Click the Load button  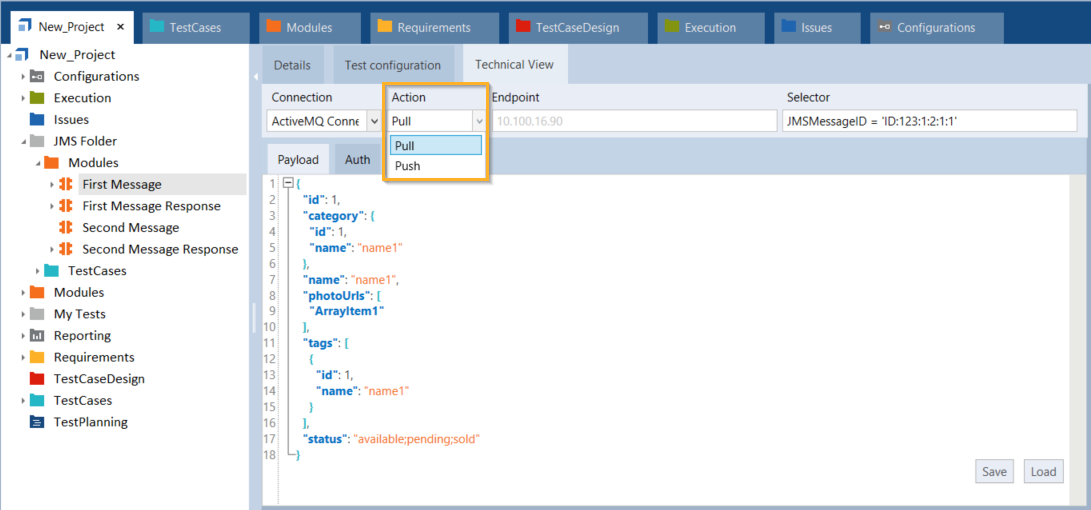[1043, 472]
